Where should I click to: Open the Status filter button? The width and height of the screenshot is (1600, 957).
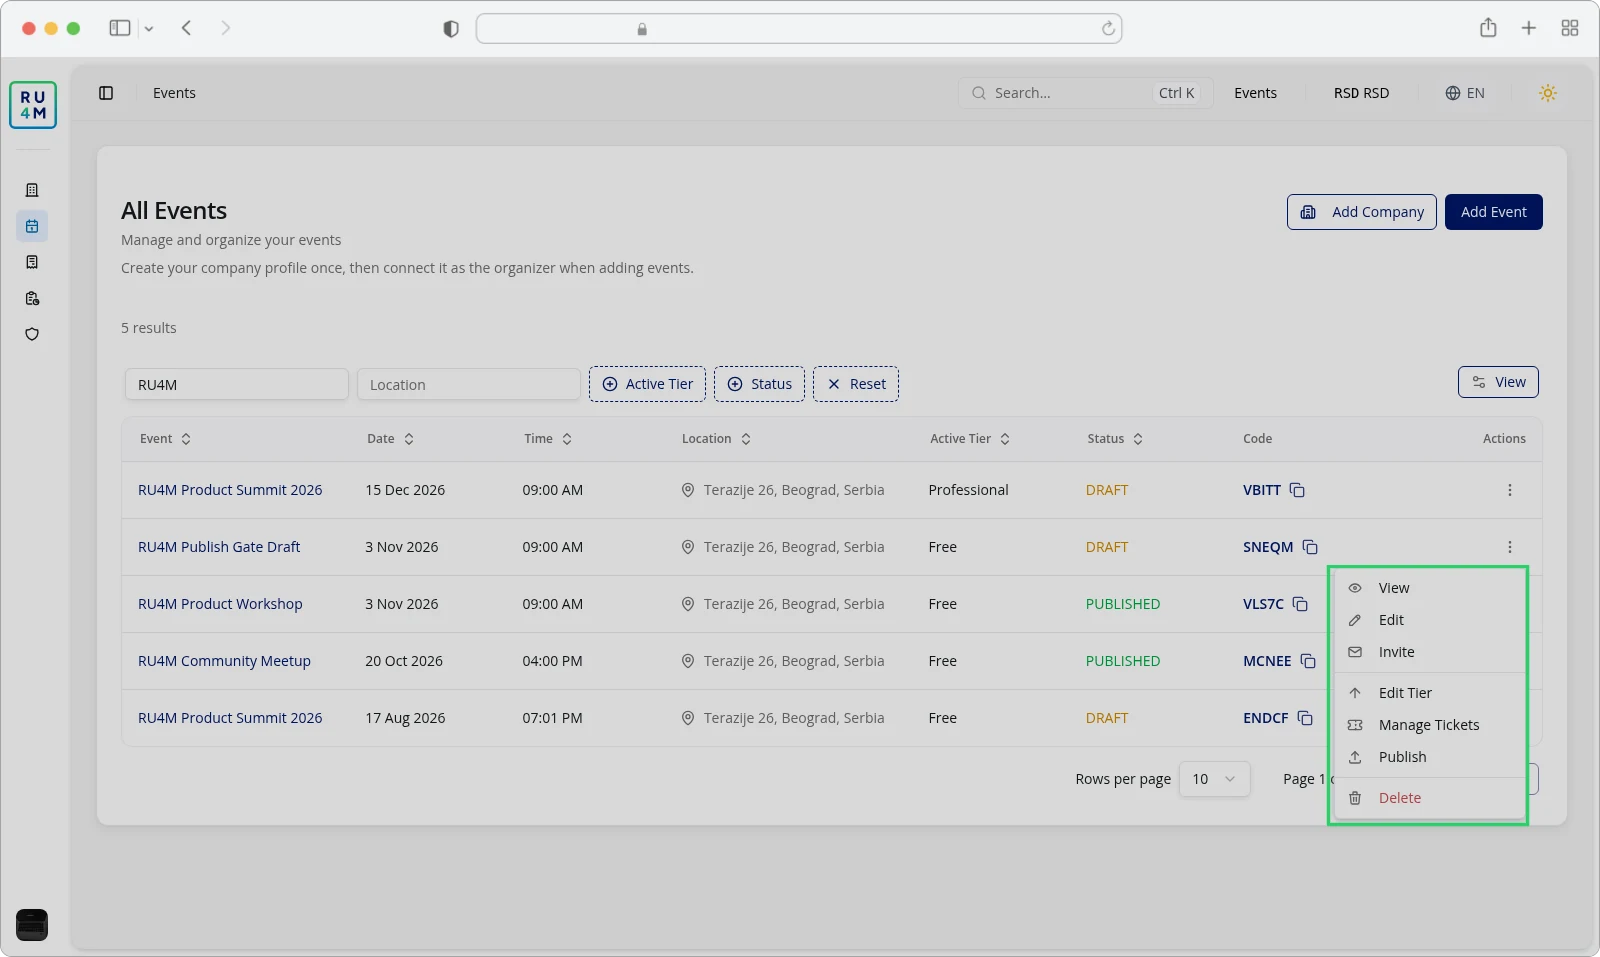tap(759, 384)
